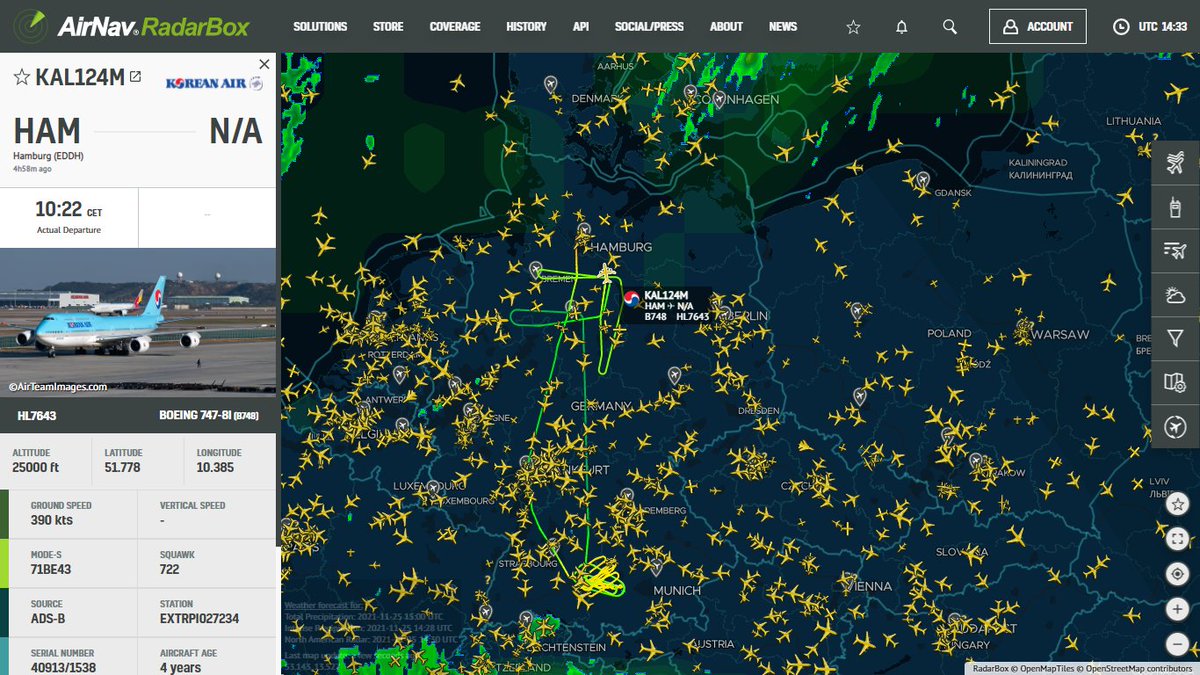Zoom out the map with minus button
The width and height of the screenshot is (1200, 675).
1178,643
